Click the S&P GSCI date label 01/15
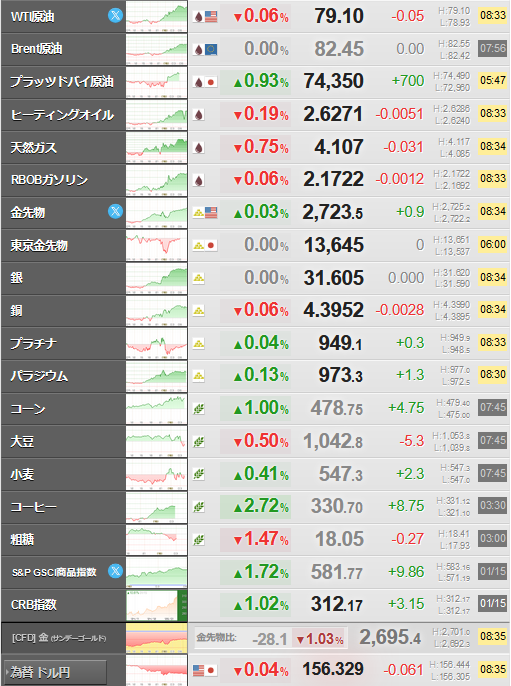The image size is (511, 686). (x=493, y=571)
